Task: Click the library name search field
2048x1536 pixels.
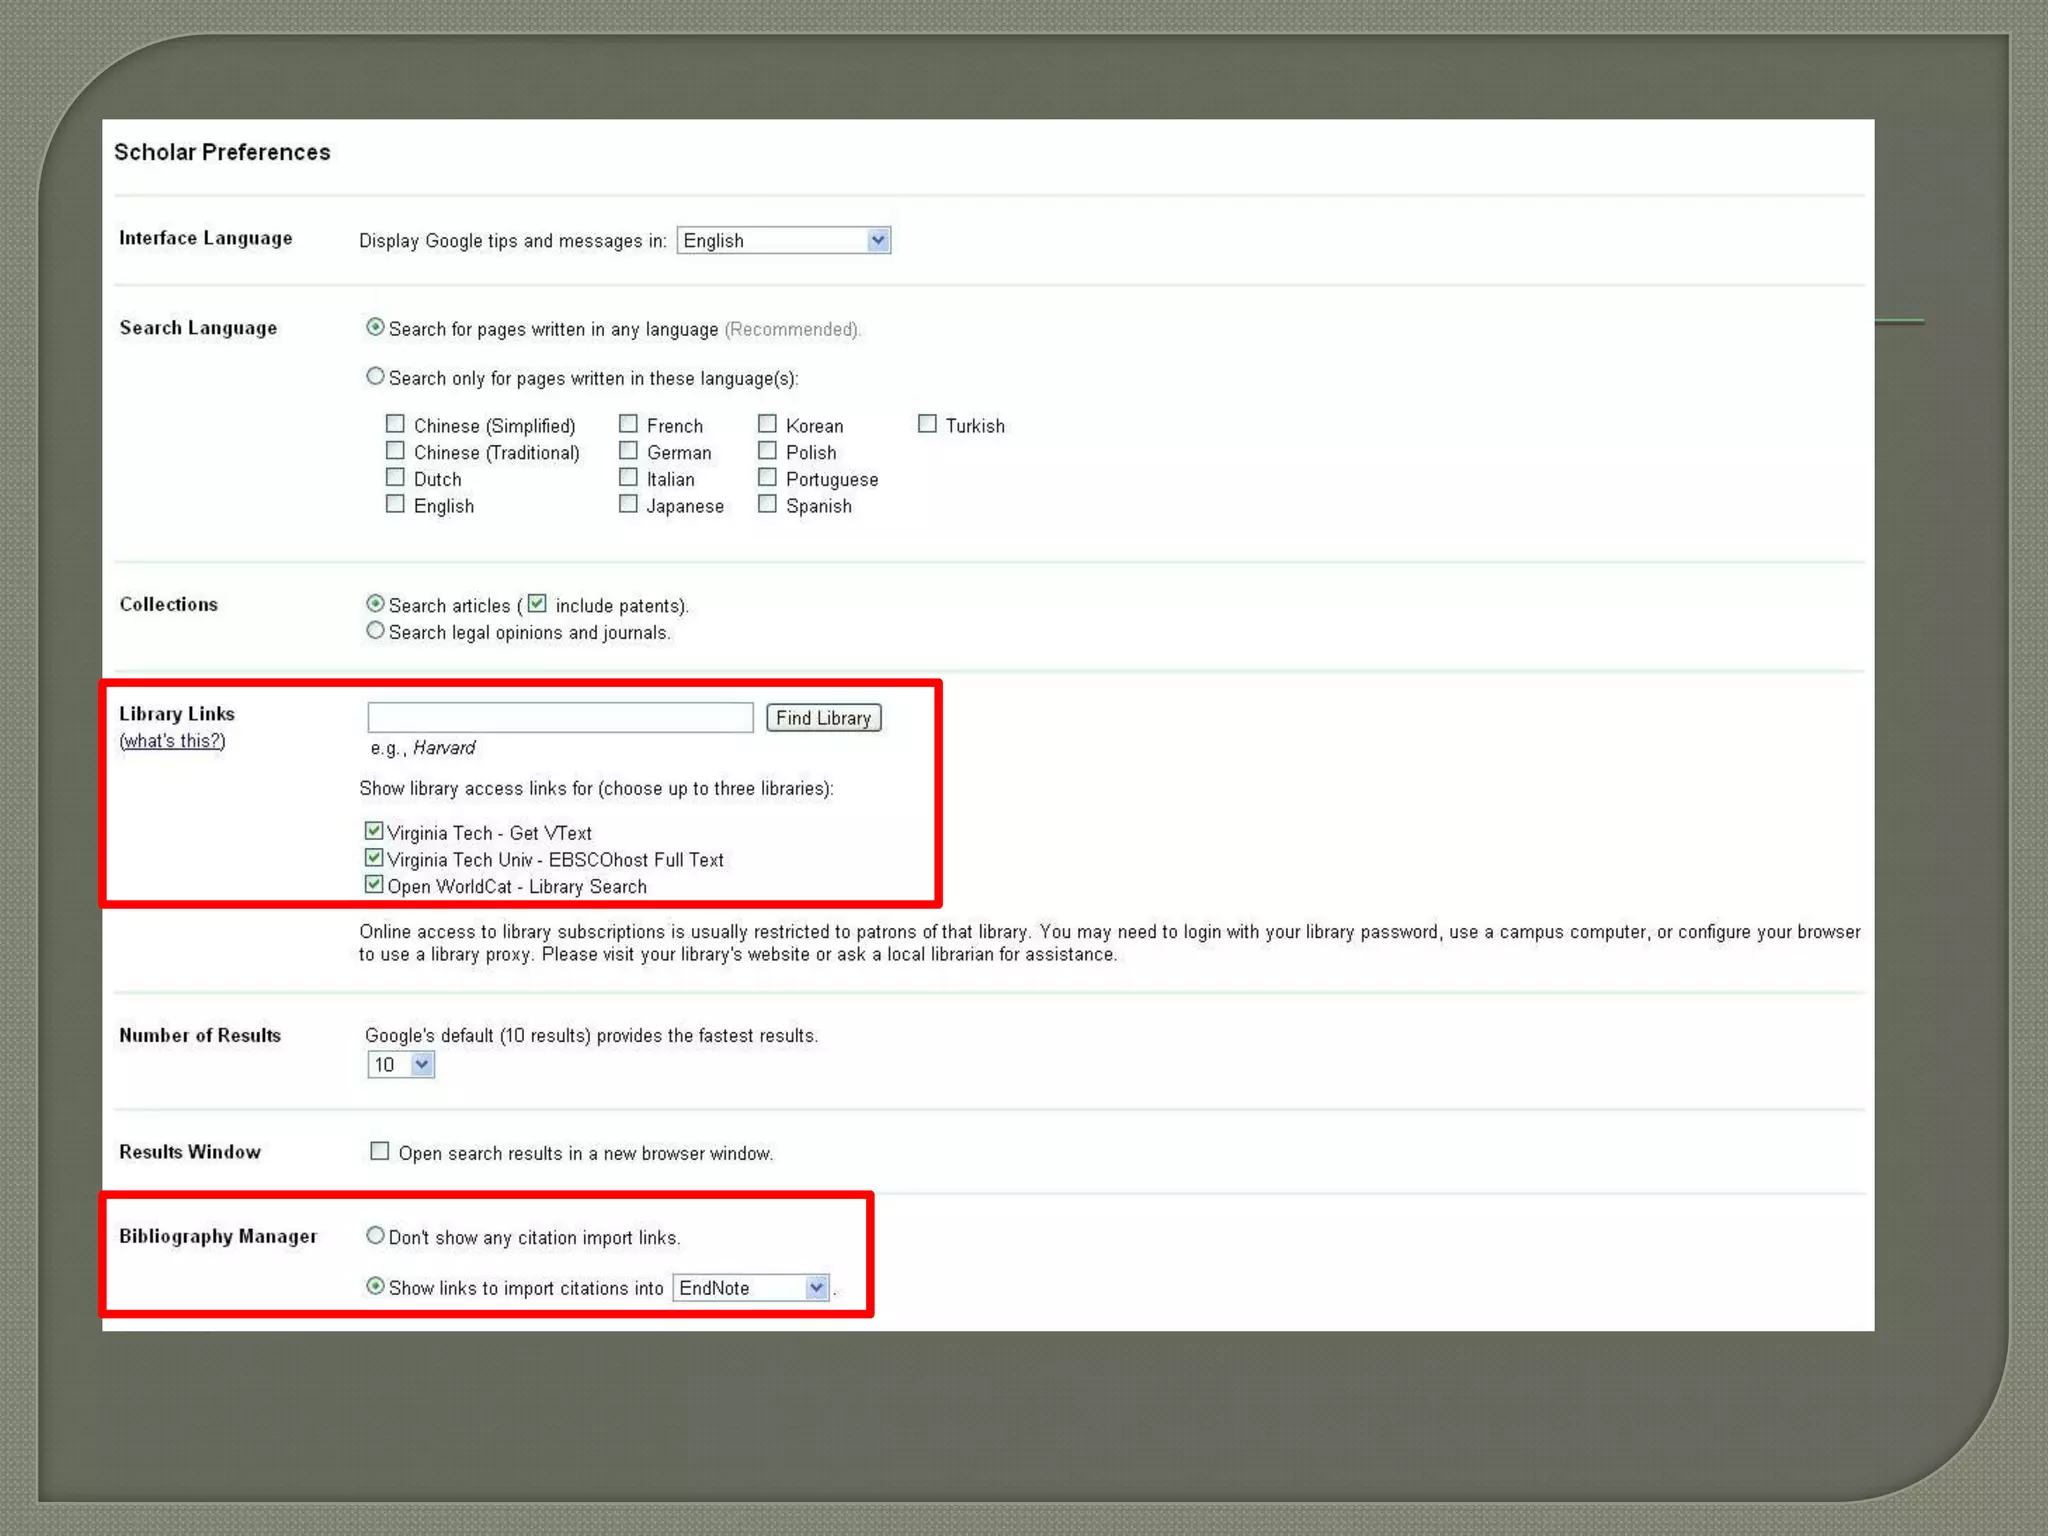Action: coord(560,717)
